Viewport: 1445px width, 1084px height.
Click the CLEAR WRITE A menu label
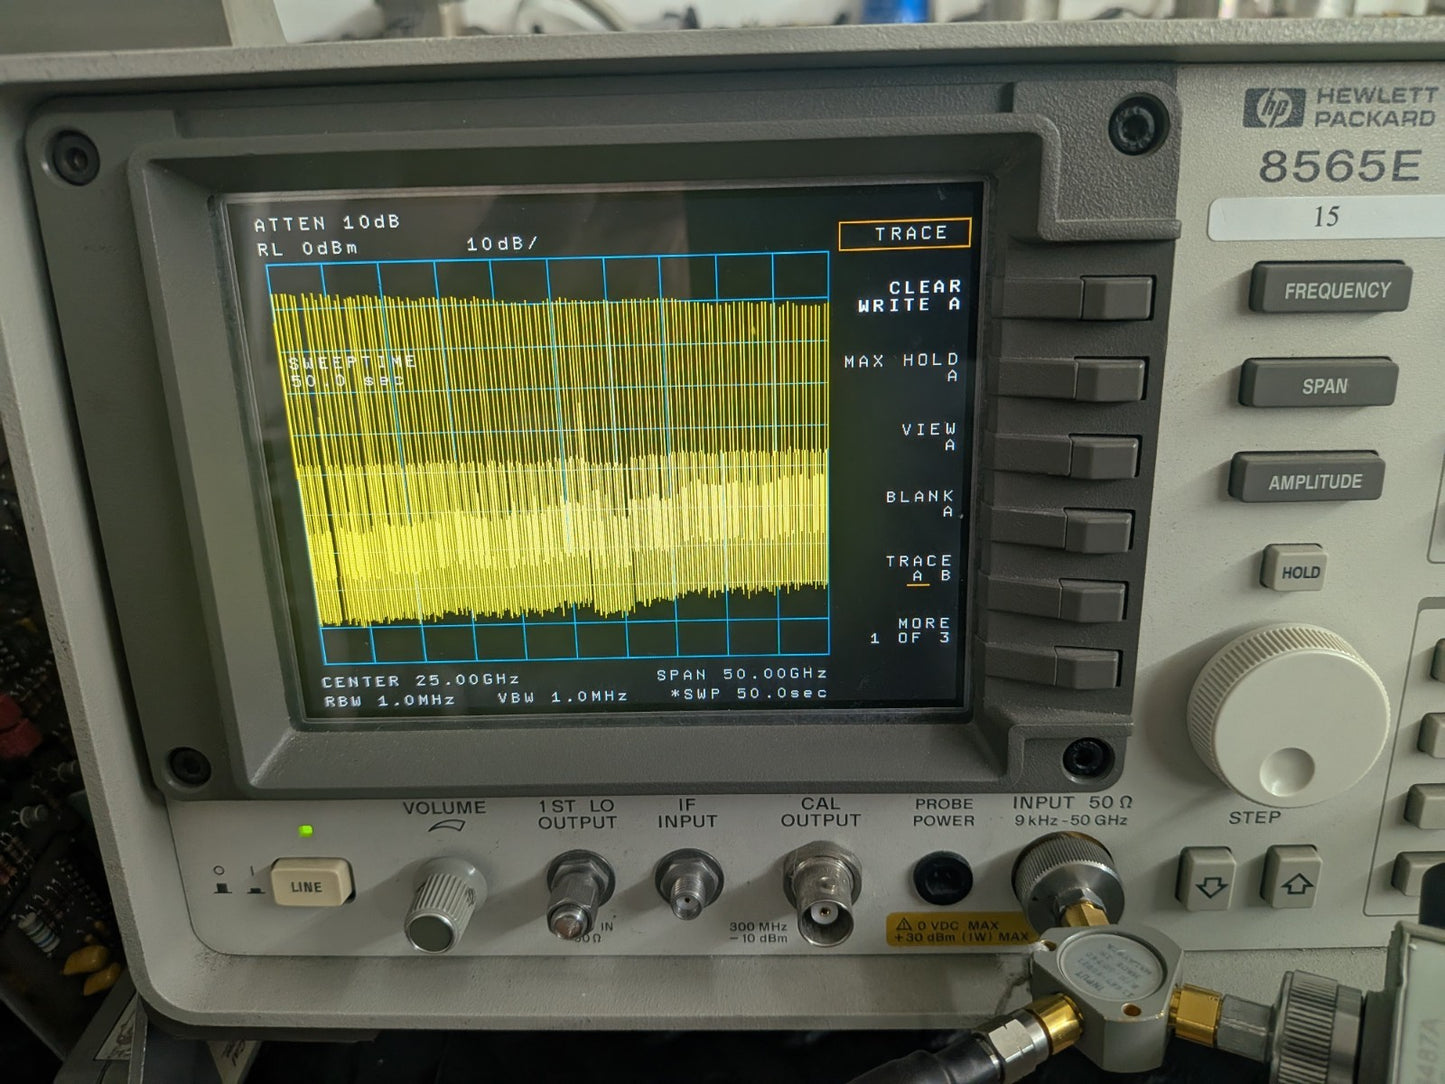(x=909, y=296)
